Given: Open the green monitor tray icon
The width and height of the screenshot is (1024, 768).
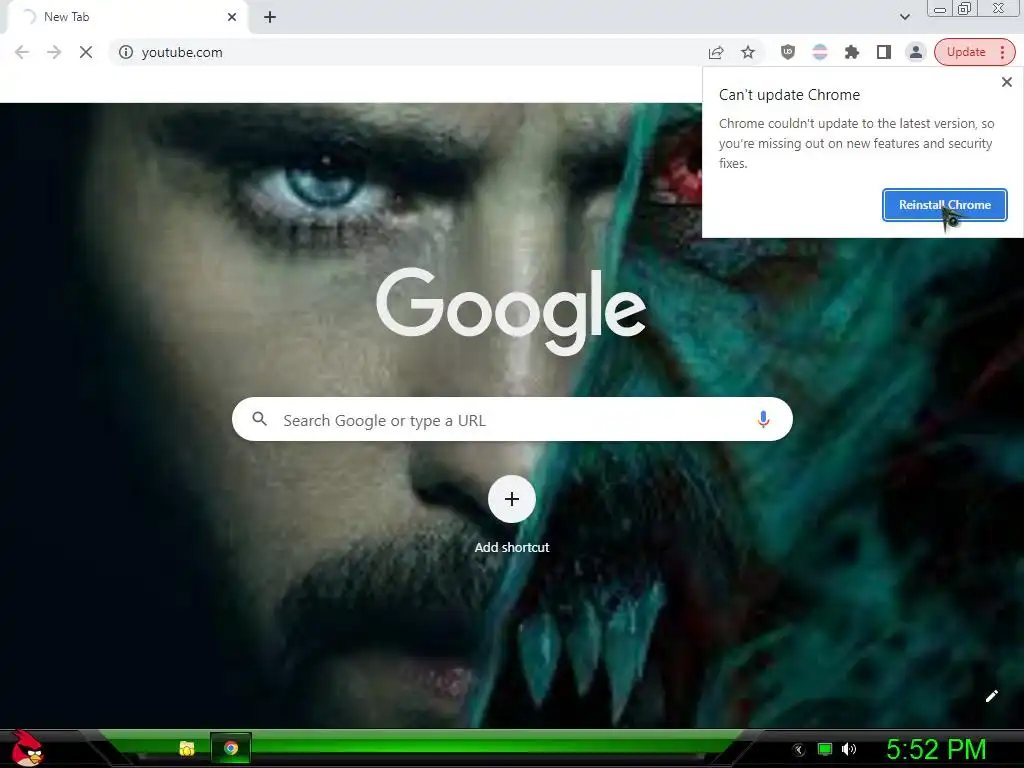Looking at the screenshot, I should click(825, 749).
